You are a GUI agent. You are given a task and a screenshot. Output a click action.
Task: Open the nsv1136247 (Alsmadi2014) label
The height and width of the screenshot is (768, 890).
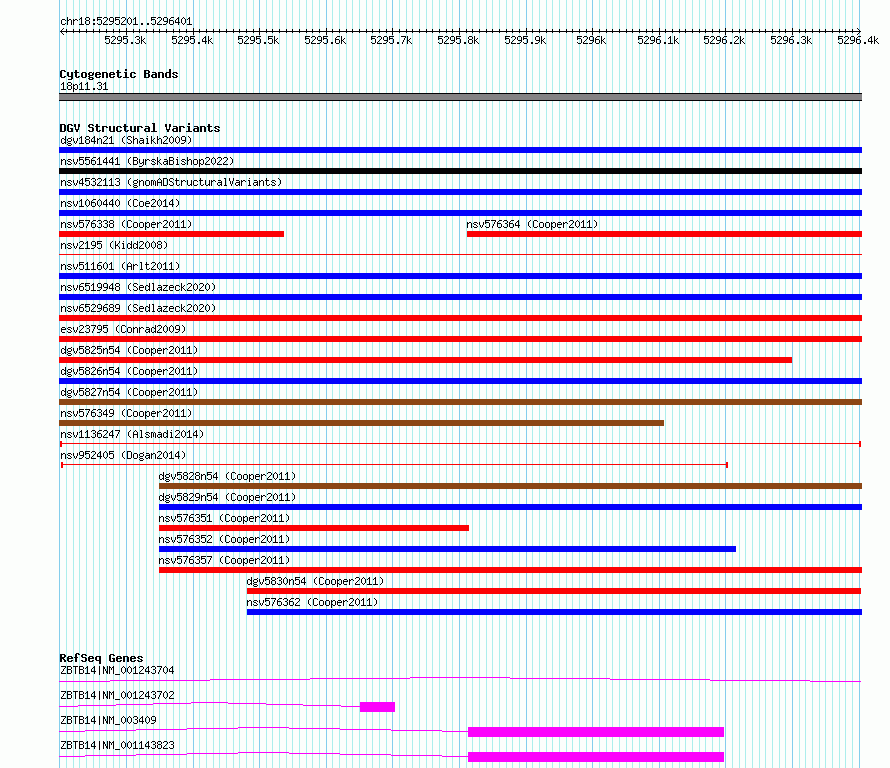point(132,434)
